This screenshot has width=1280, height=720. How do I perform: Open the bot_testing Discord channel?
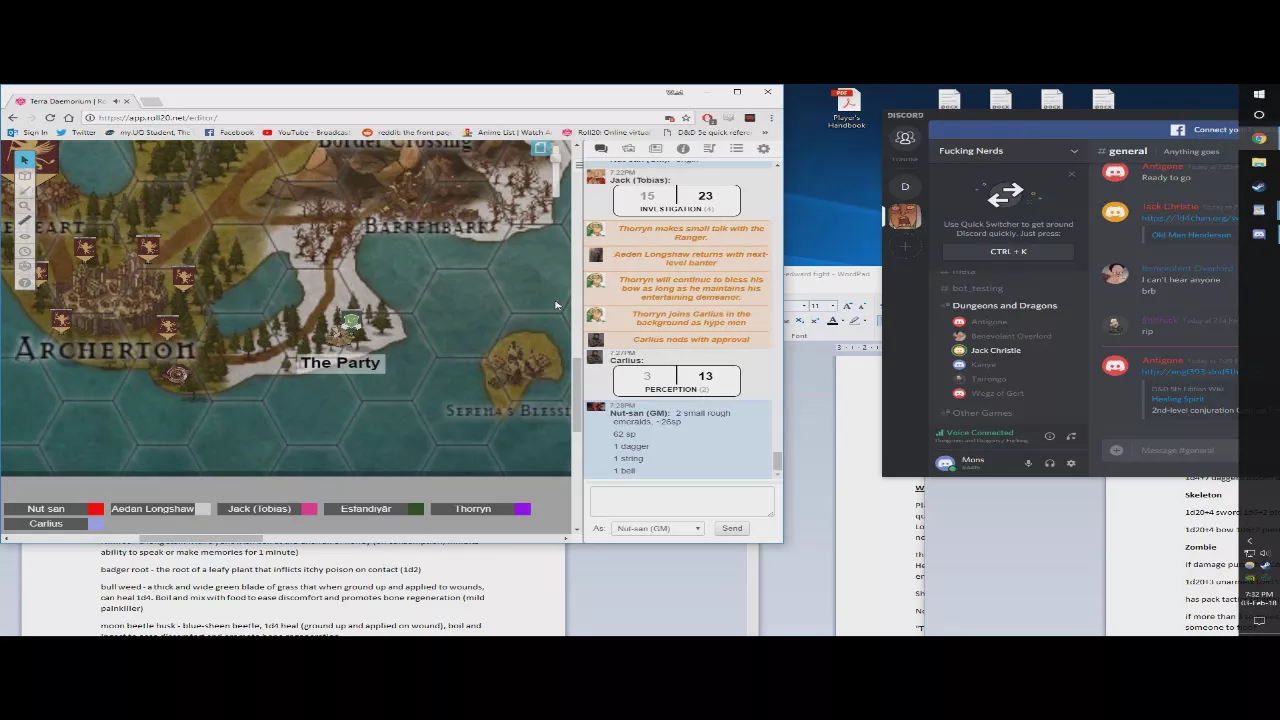(x=977, y=288)
